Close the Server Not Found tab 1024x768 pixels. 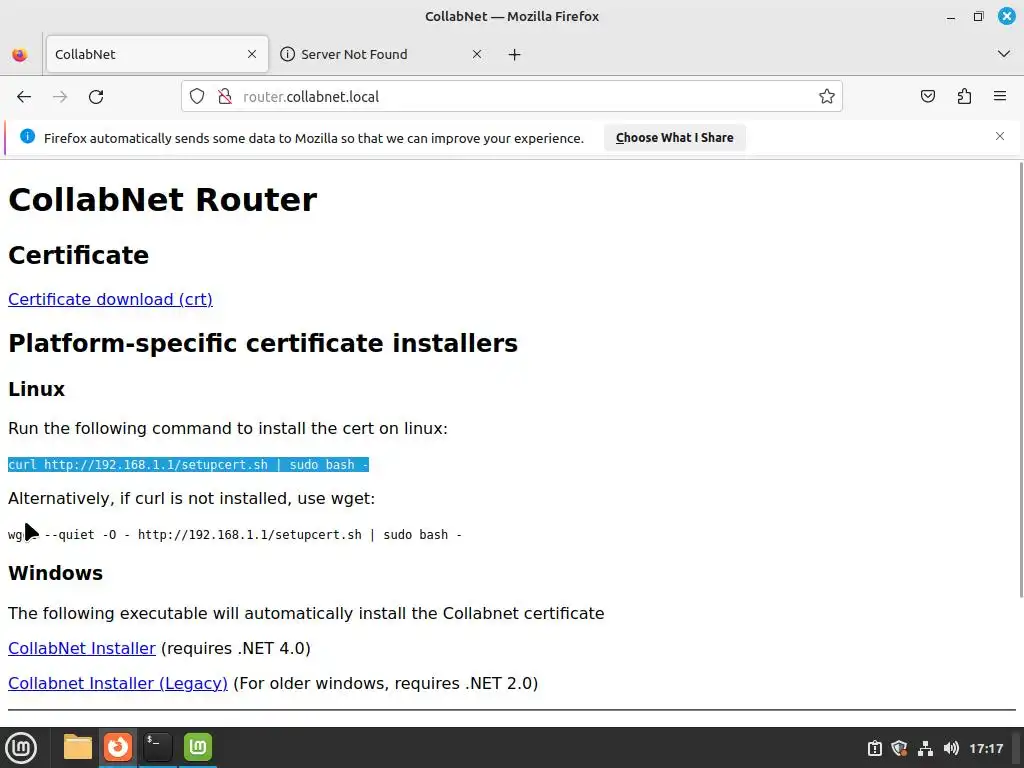coord(477,54)
